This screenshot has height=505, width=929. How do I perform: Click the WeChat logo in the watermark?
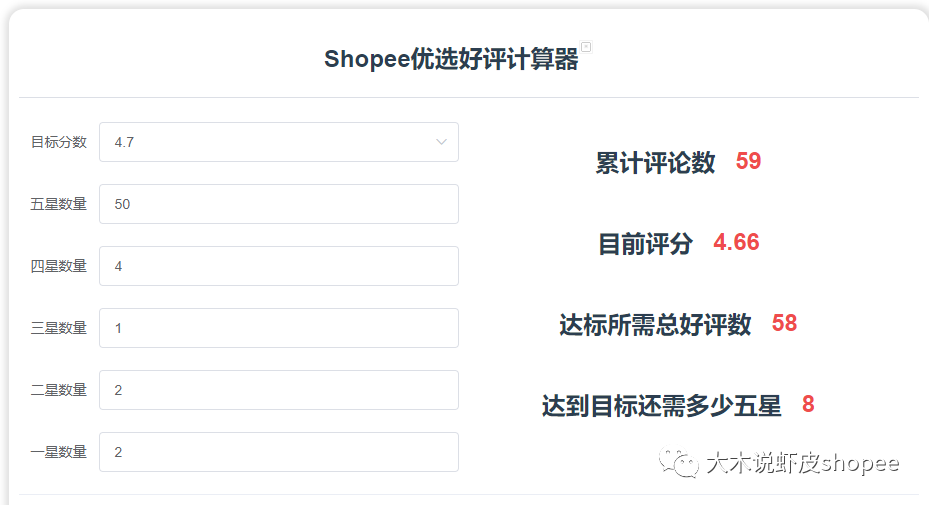point(679,462)
